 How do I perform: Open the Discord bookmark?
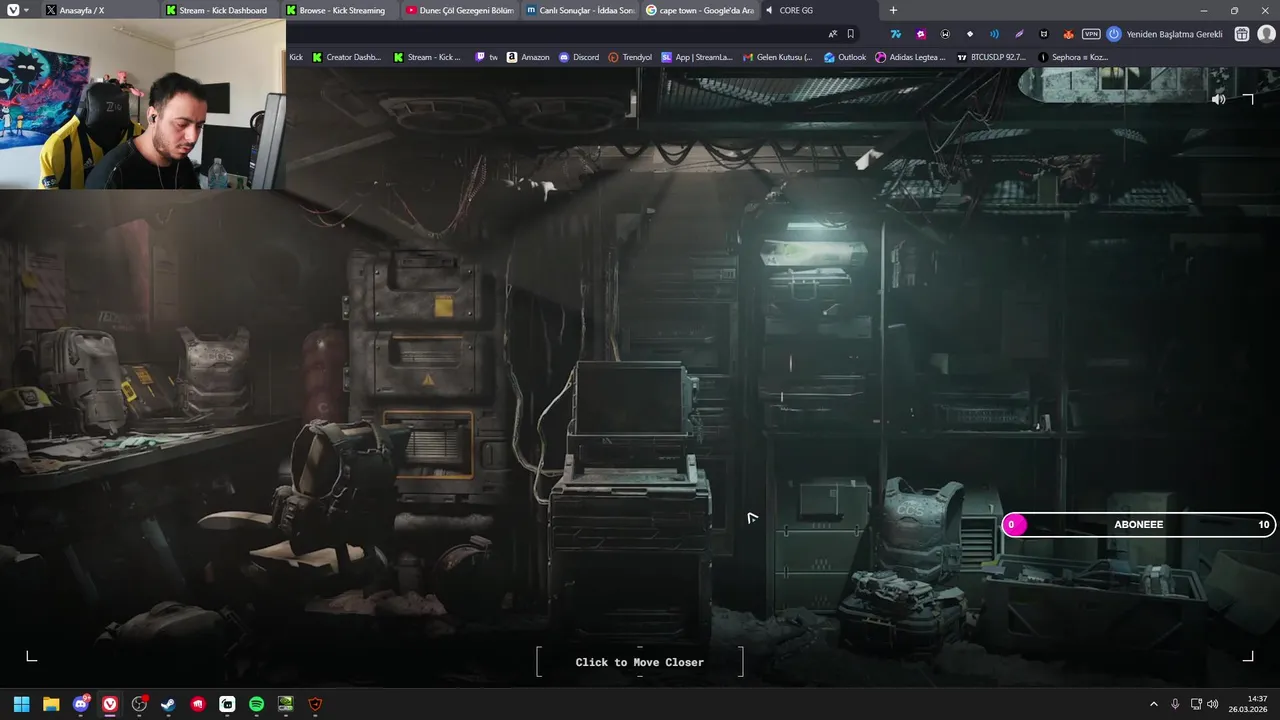click(x=579, y=57)
